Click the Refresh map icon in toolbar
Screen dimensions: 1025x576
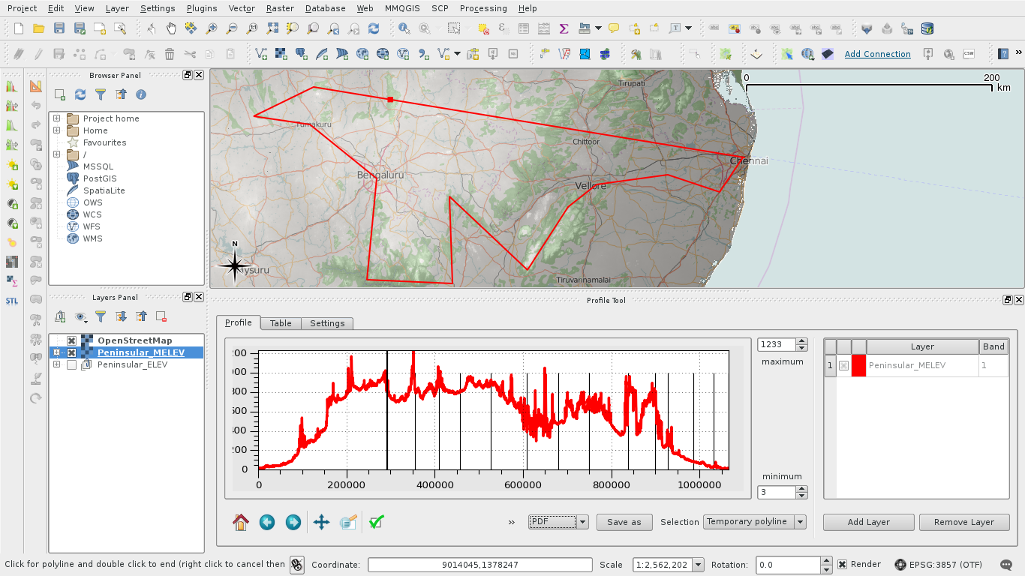(373, 29)
